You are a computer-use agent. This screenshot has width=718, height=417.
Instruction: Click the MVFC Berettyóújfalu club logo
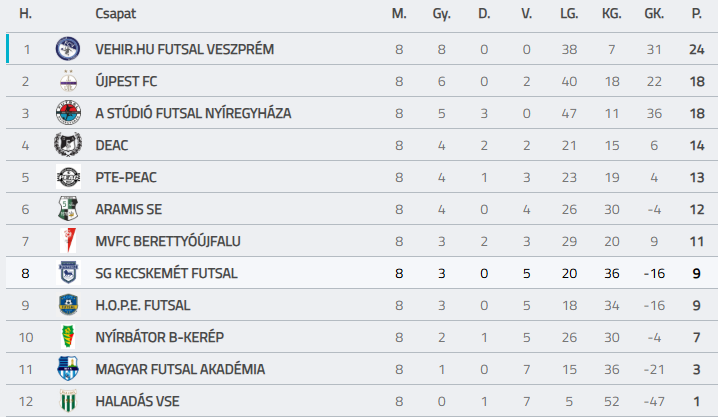coord(67,241)
